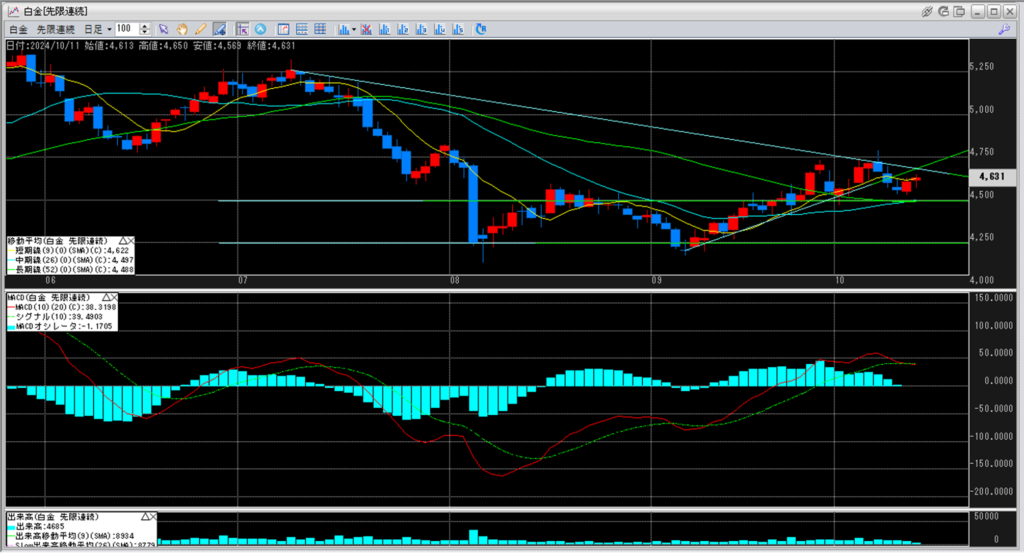Open the blue wrench settings icon
Screen dimensions: 1024x553
point(1004,29)
